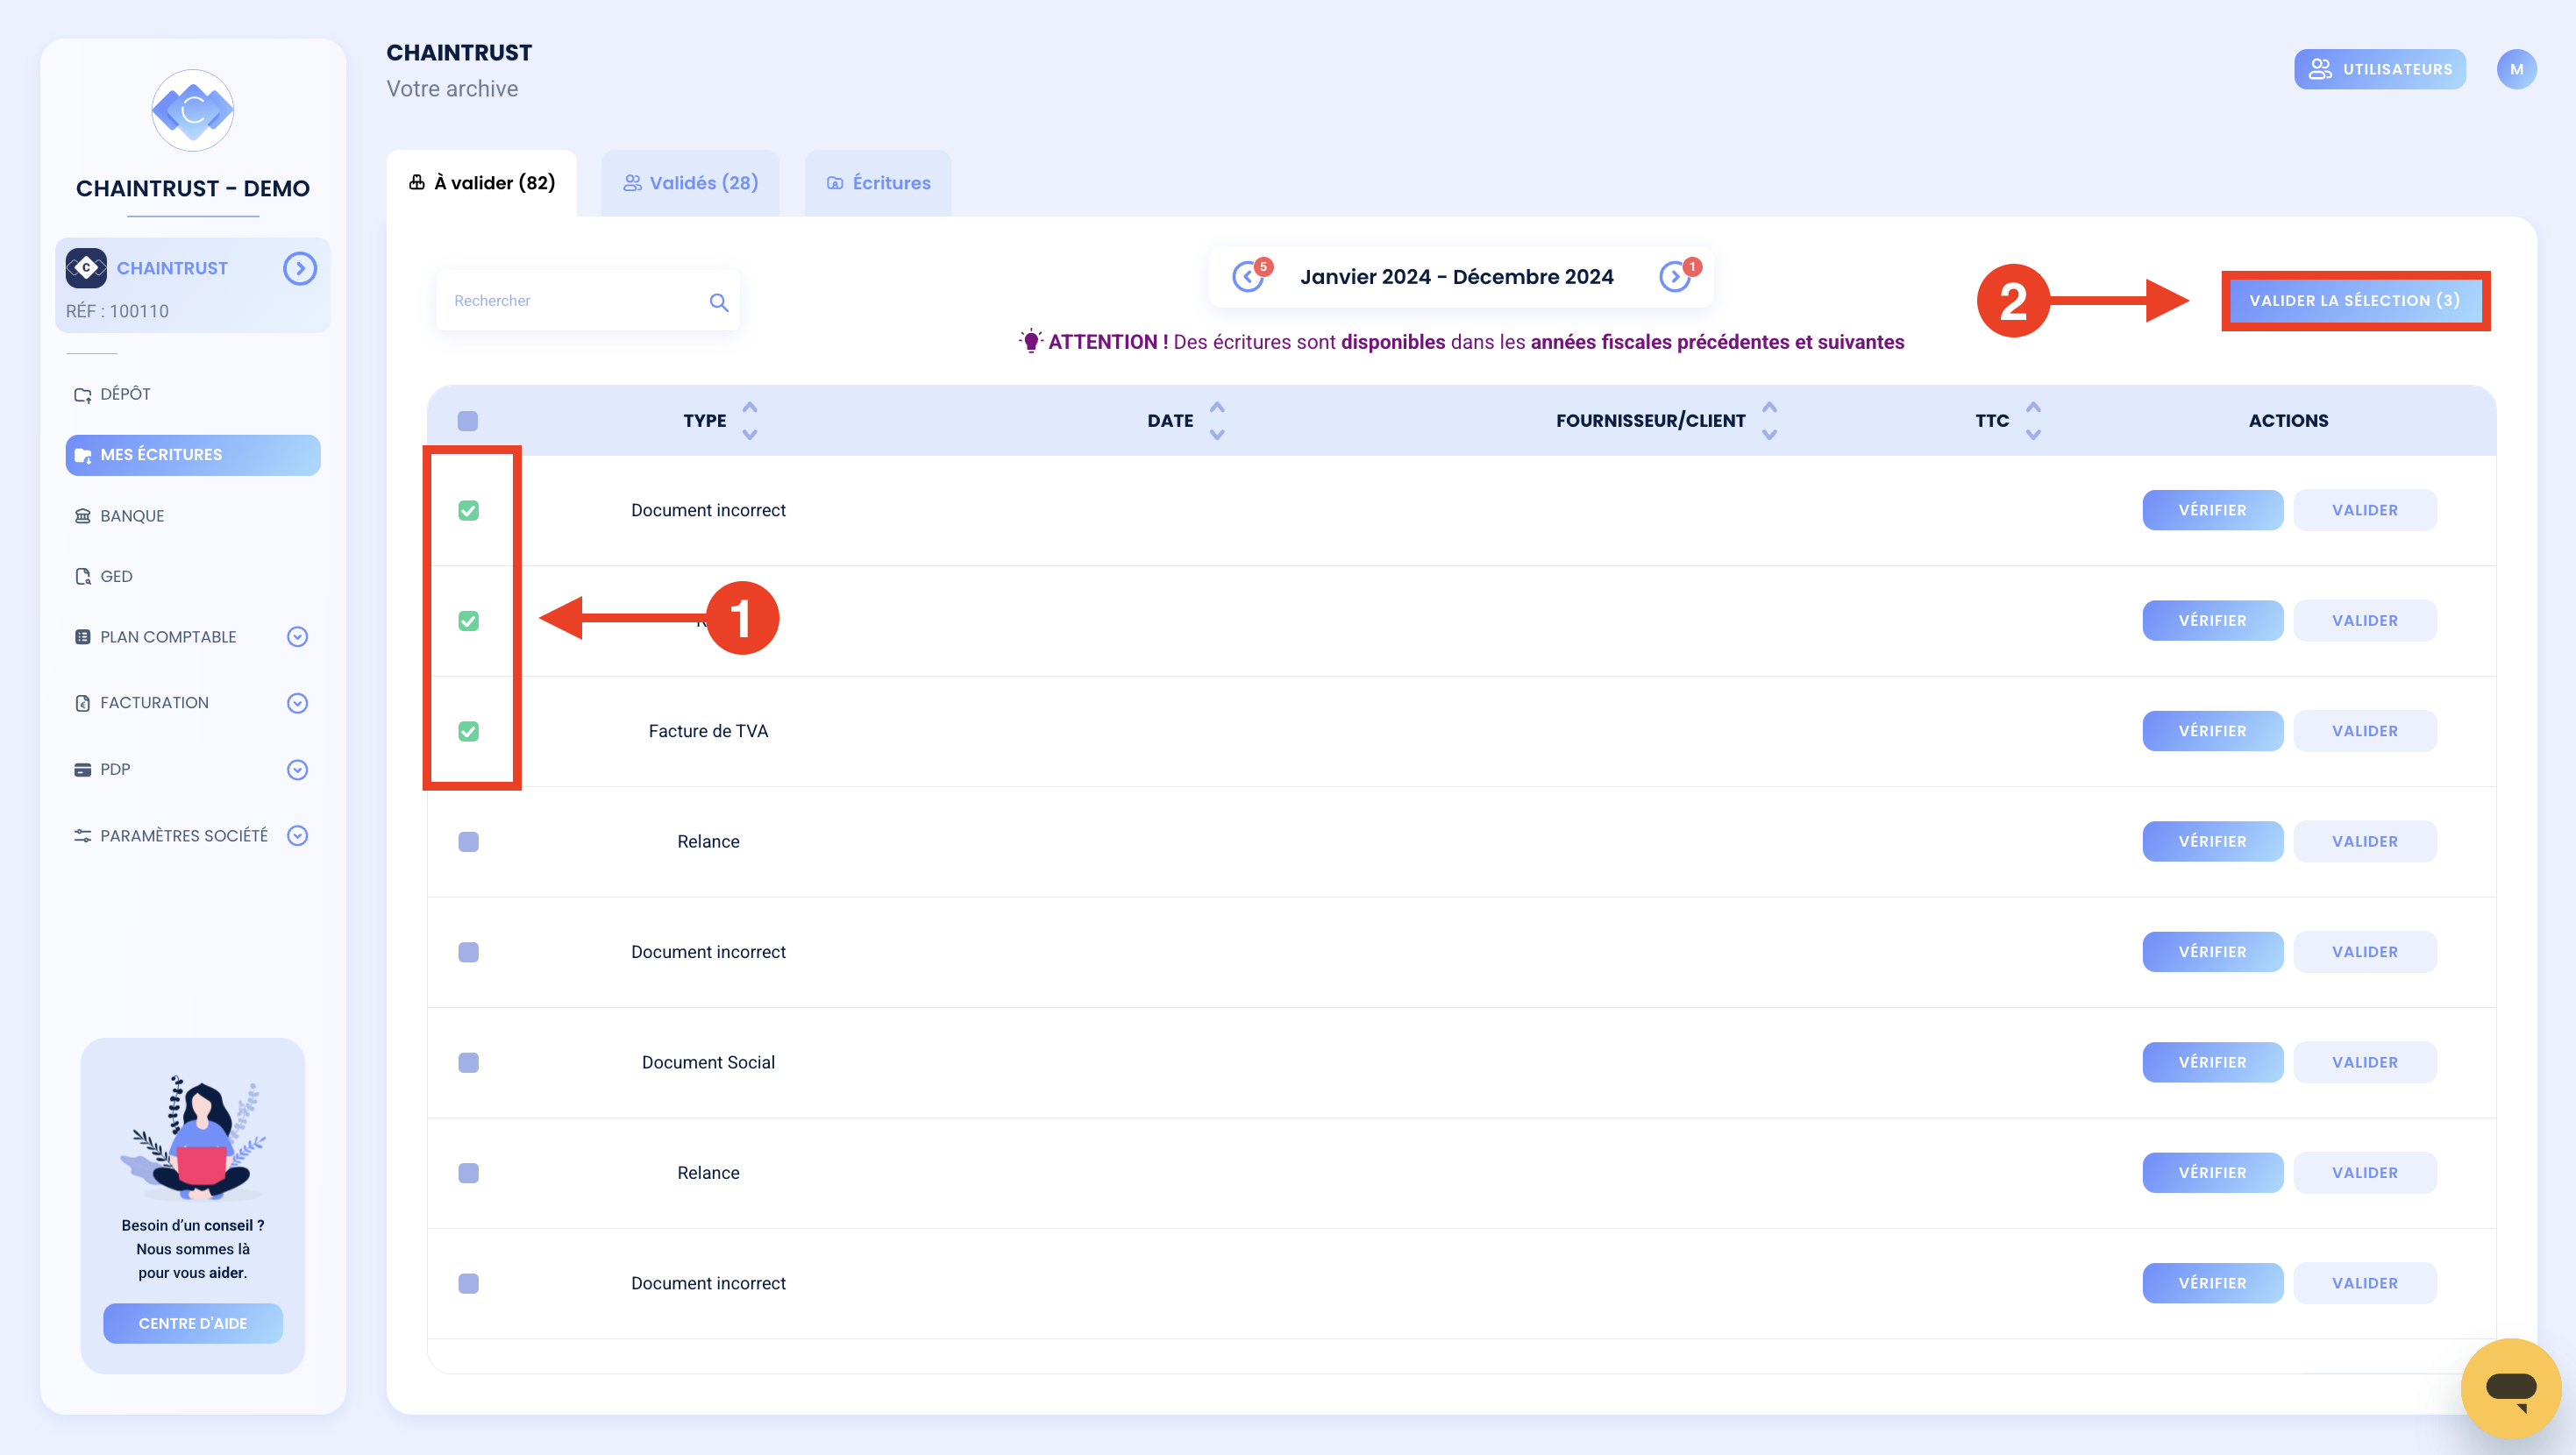Sort by FOURNISSEUR/CLIENT column
Screen dimensions: 2576x1455
1769,421
